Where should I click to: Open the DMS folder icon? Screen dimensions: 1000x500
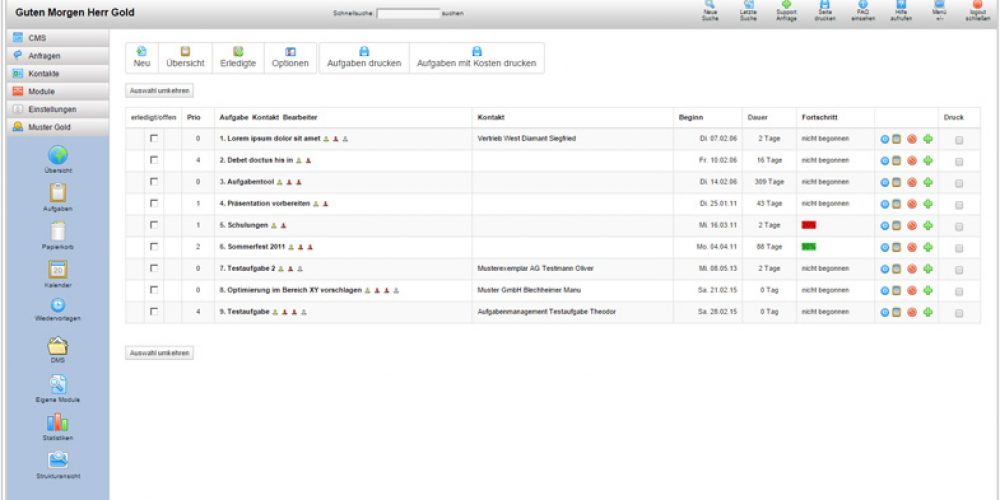point(57,345)
